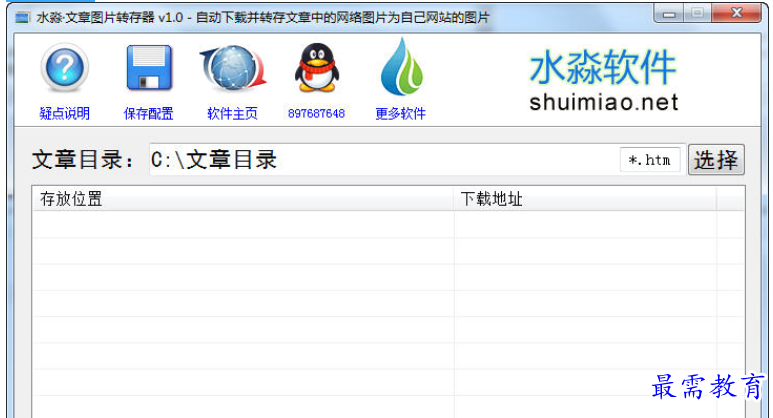Click the QQ number 897687648 link
This screenshot has width=773, height=418.
click(x=316, y=113)
